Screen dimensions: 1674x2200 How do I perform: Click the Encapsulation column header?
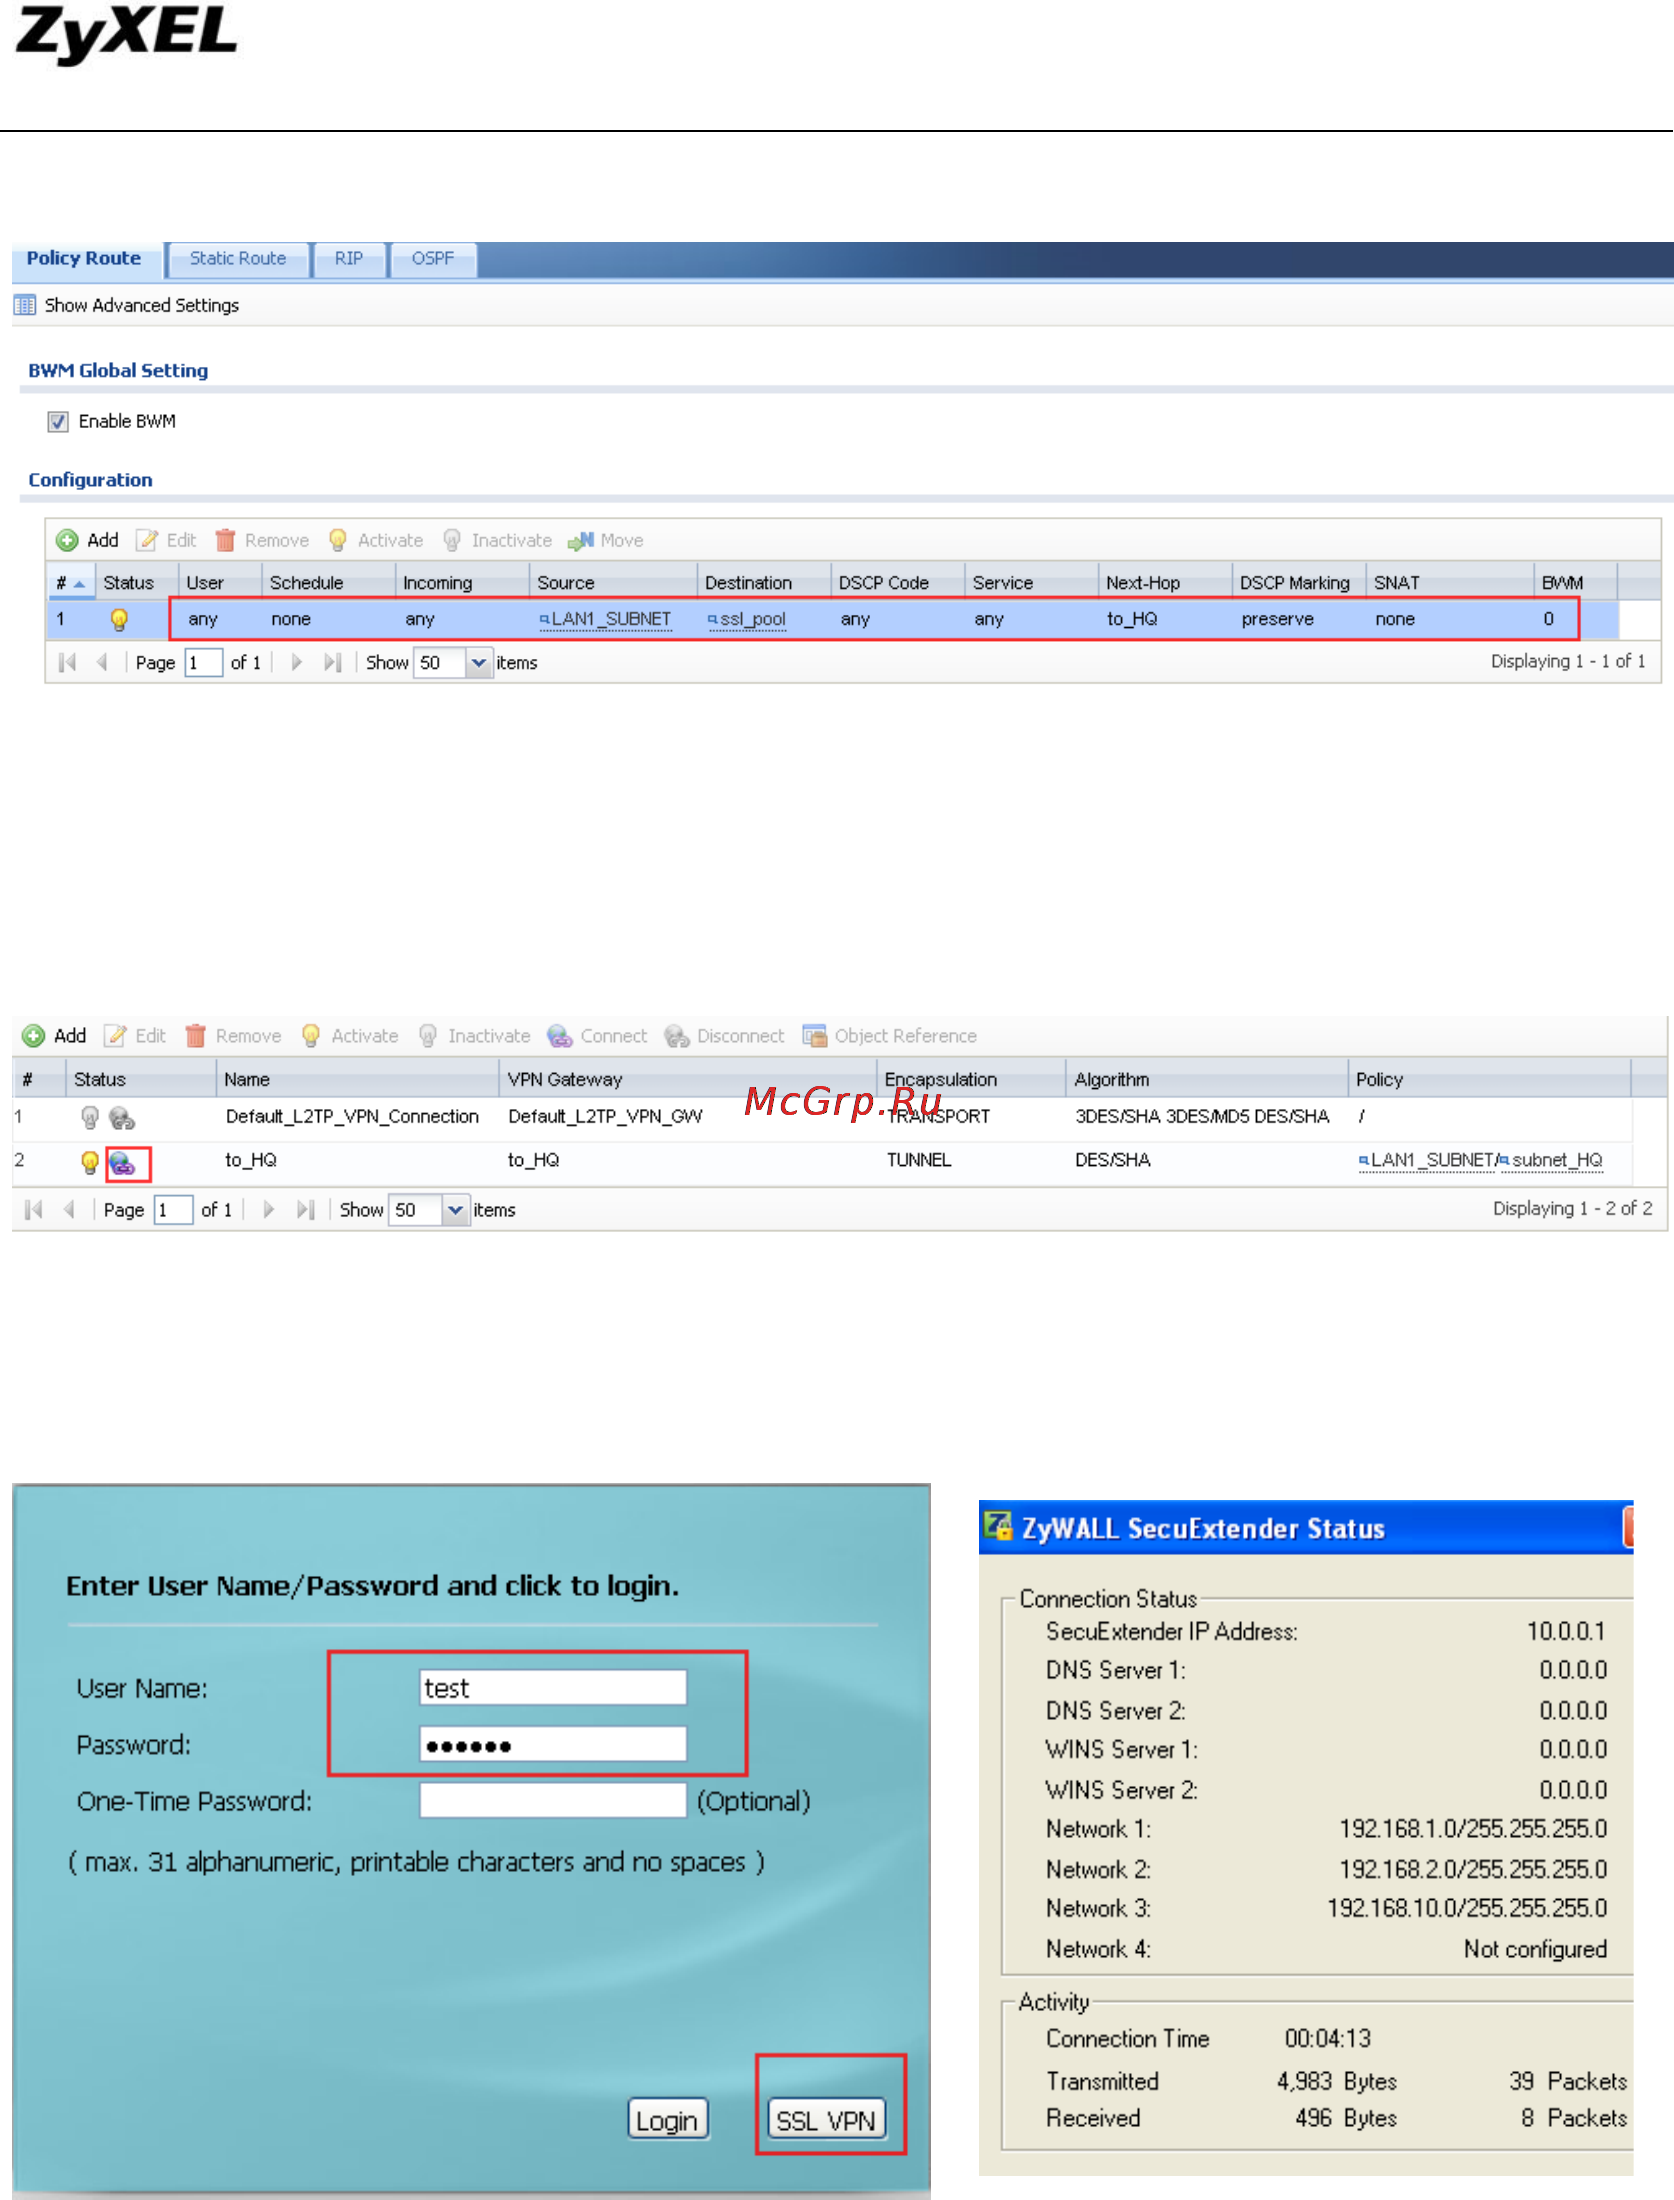tap(971, 1080)
